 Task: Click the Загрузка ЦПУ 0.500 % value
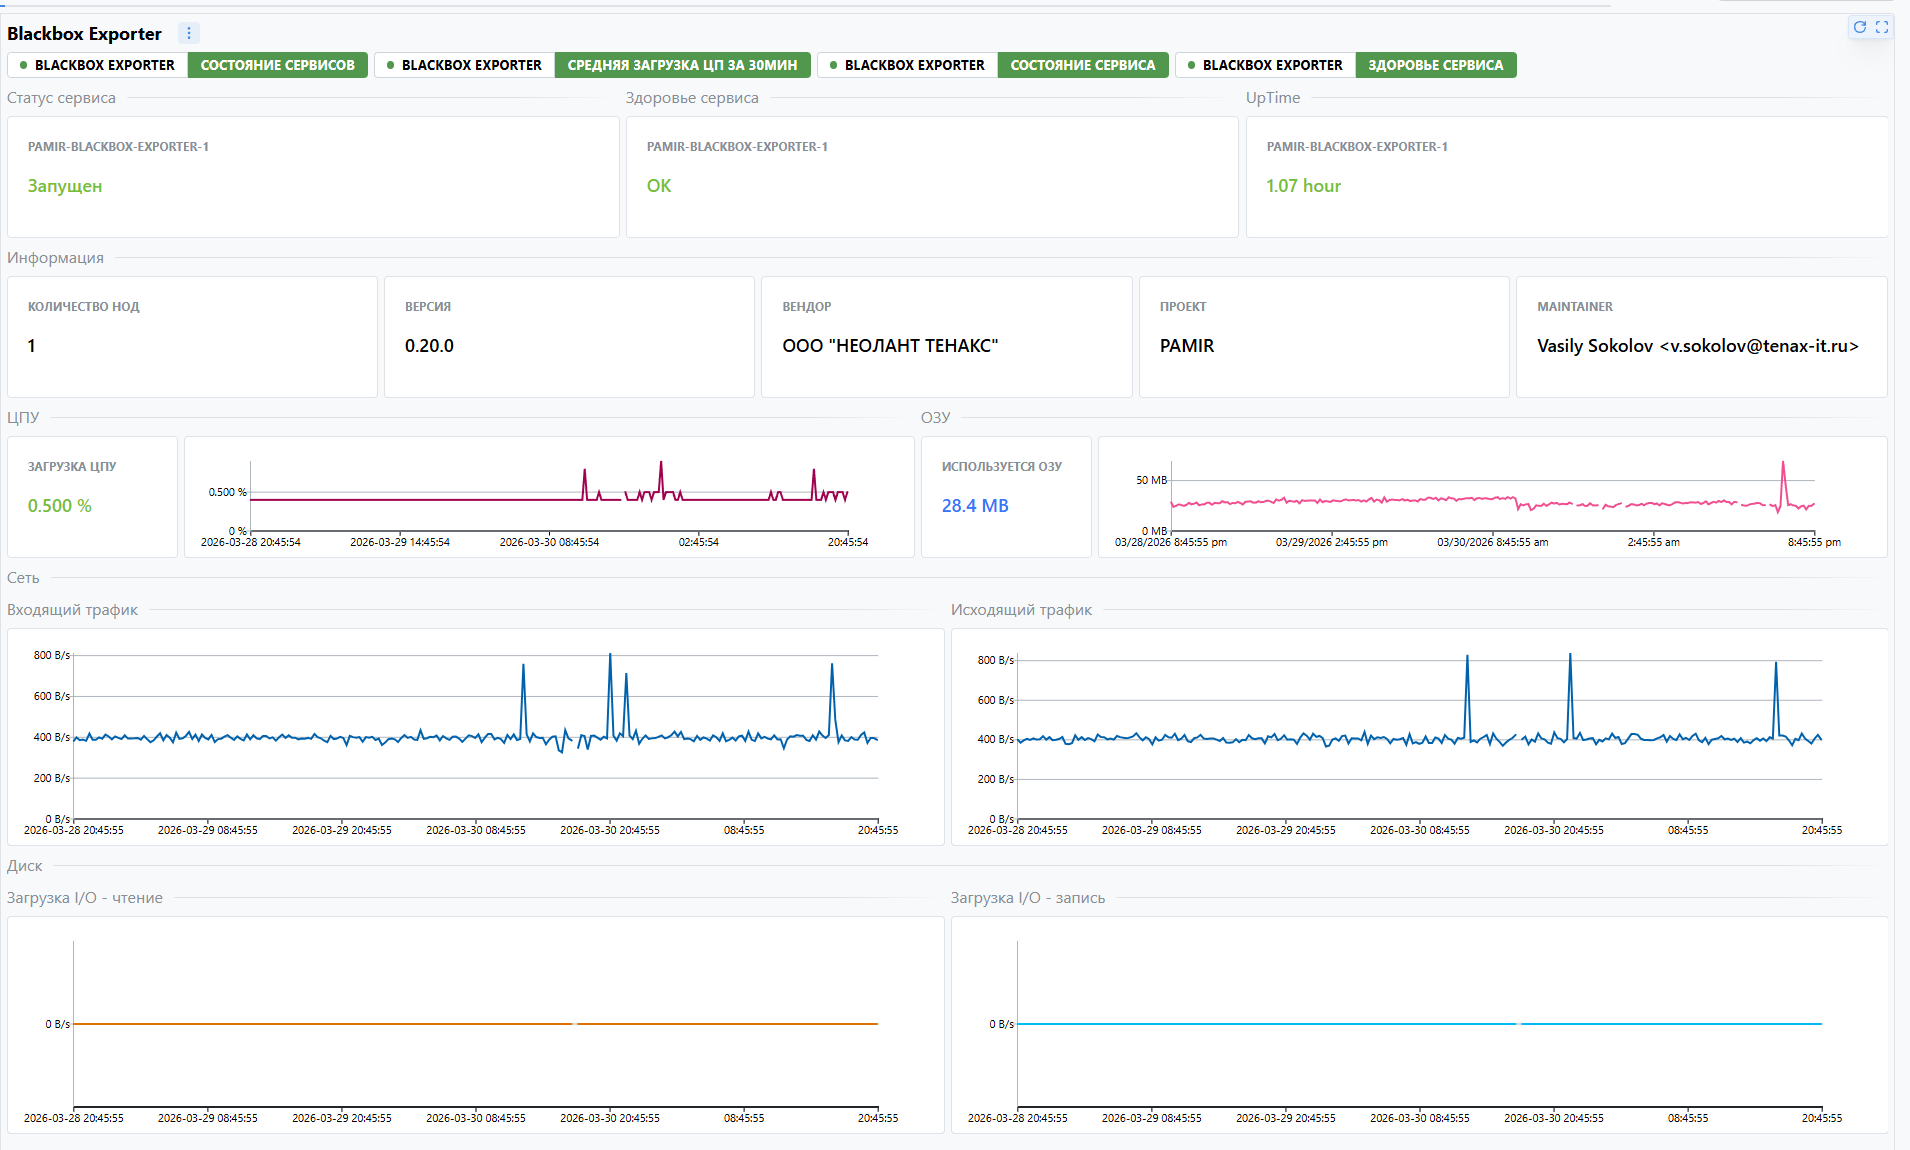point(60,506)
